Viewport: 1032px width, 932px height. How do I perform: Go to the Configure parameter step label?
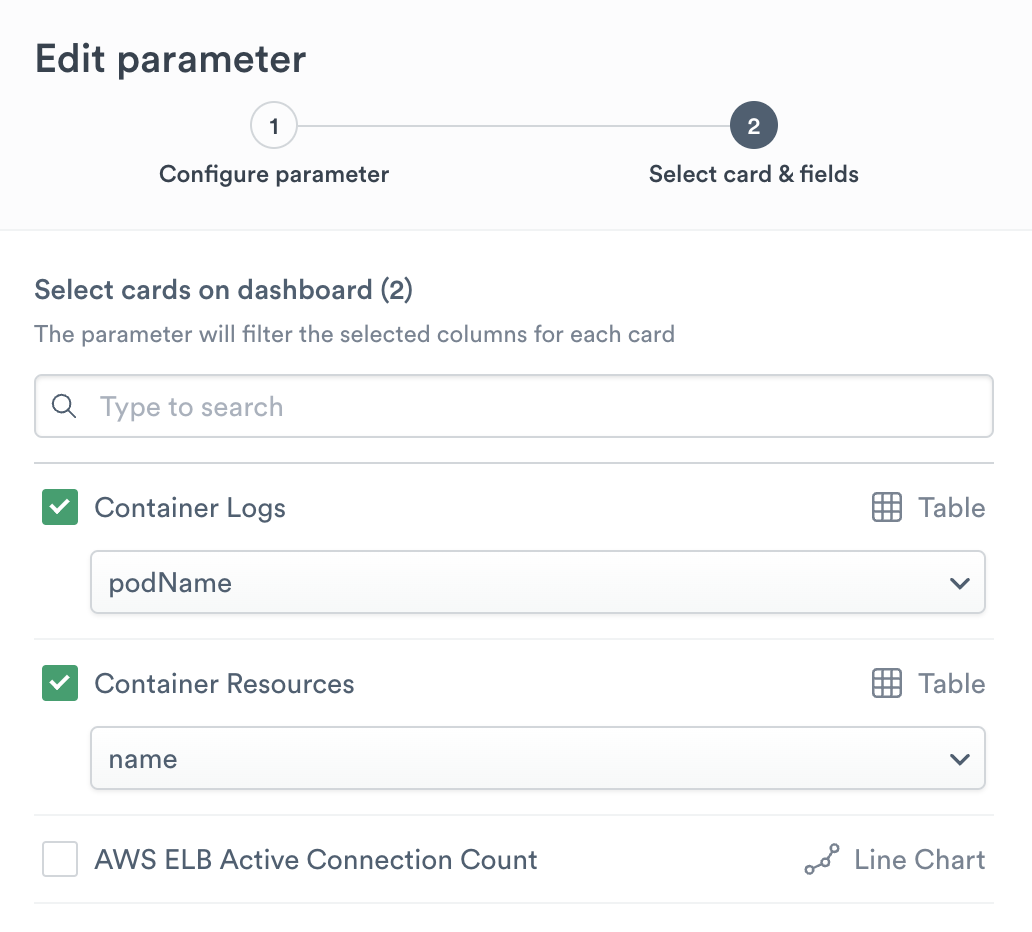click(274, 174)
